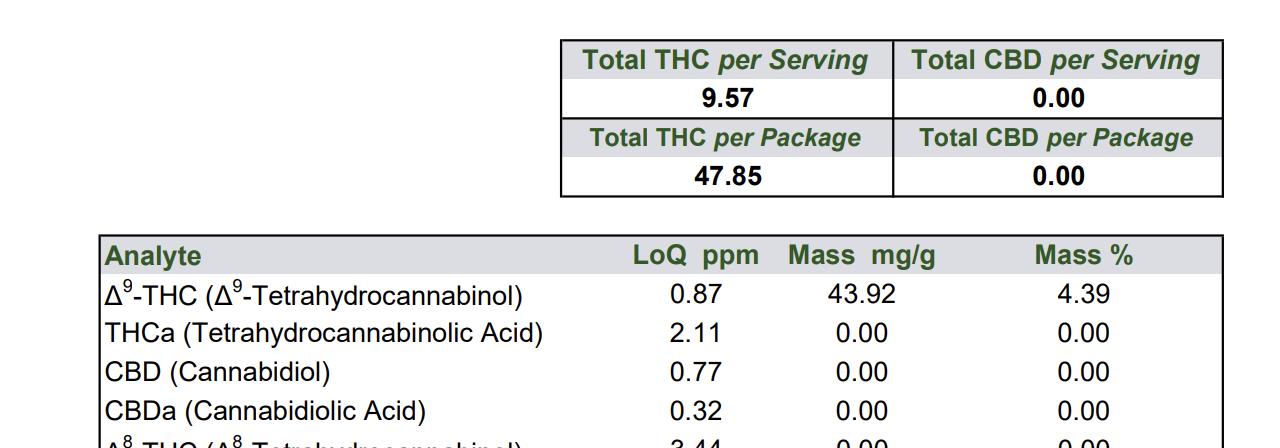The height and width of the screenshot is (448, 1280).
Task: Click the Total THC per Package header
Action: click(725, 138)
